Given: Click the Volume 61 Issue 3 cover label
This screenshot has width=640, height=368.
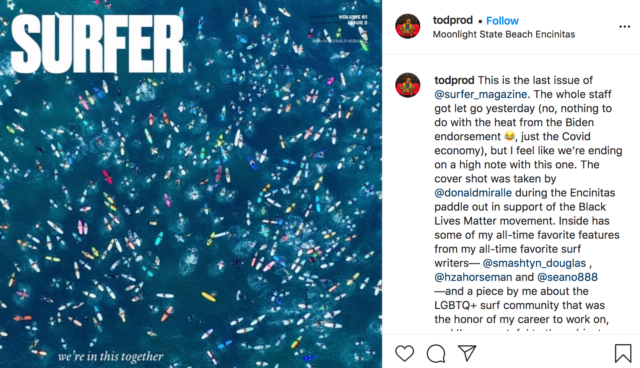Looking at the screenshot, I should pyautogui.click(x=352, y=20).
